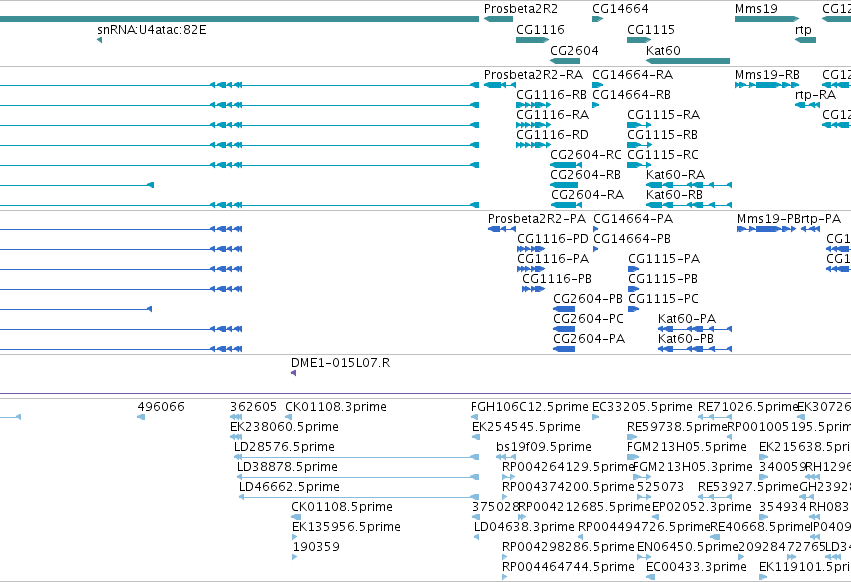
Task: Select the snRNA:U4atac:82E label
Action: coord(151,29)
